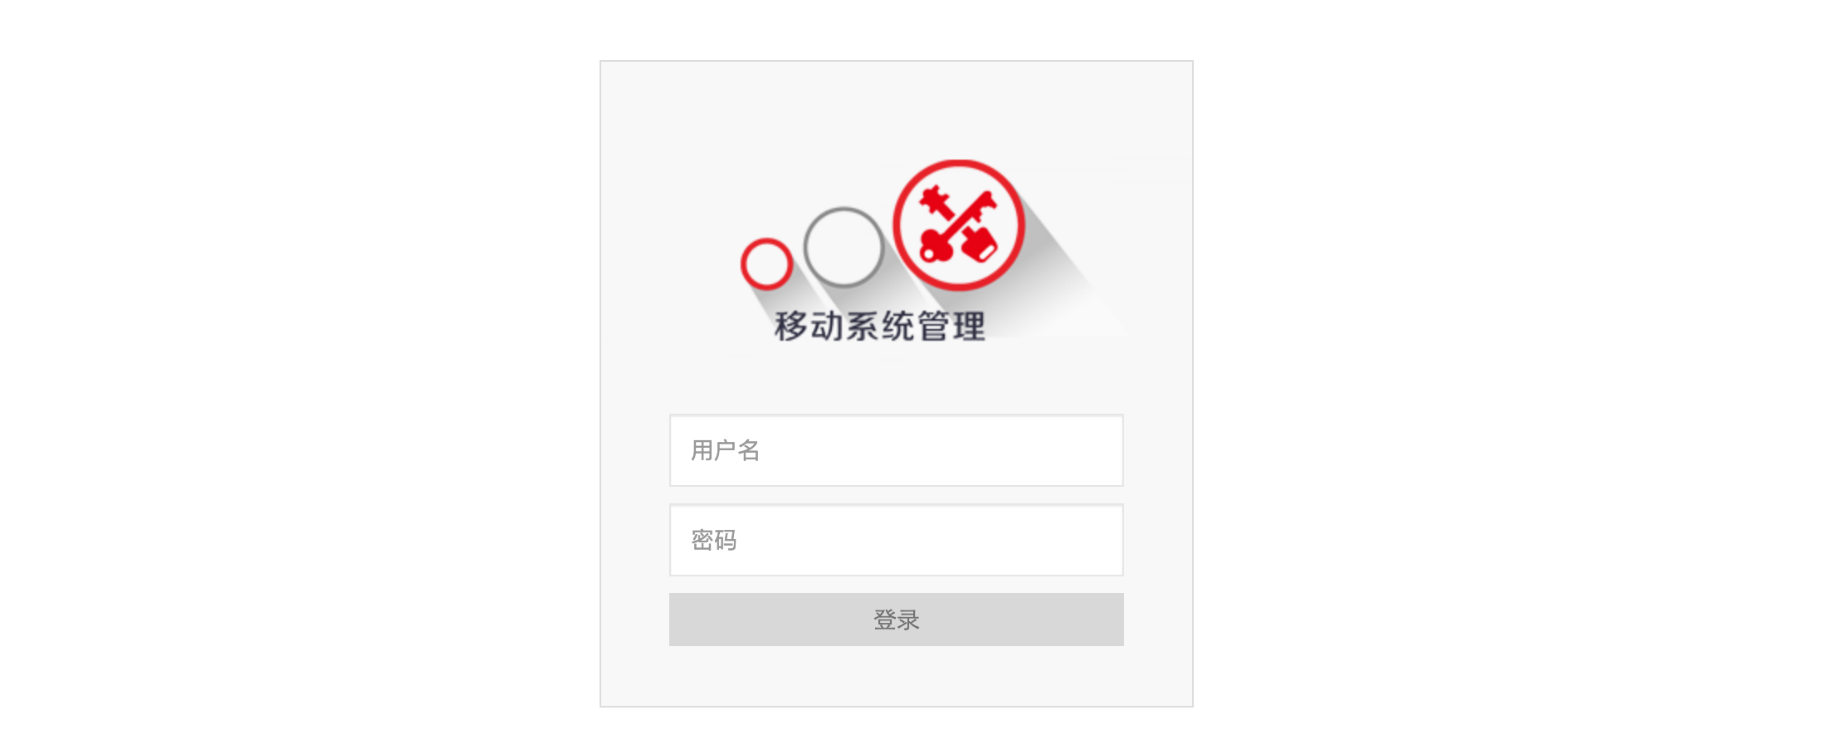
Task: Click the 用户名 placeholder text
Action: coord(725,450)
